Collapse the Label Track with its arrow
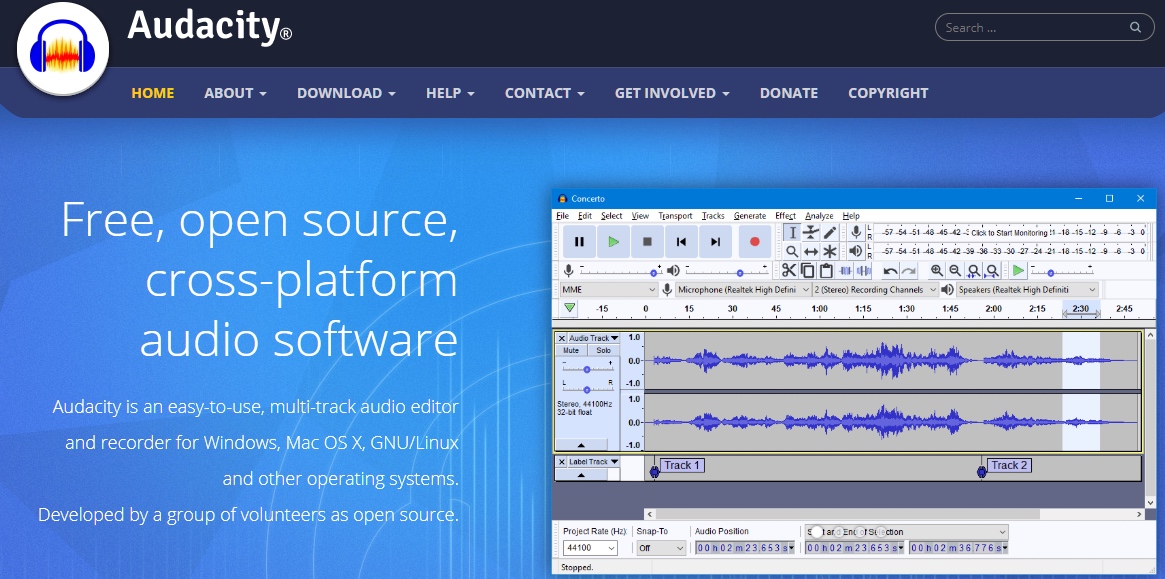The height and width of the screenshot is (579, 1165). click(581, 474)
